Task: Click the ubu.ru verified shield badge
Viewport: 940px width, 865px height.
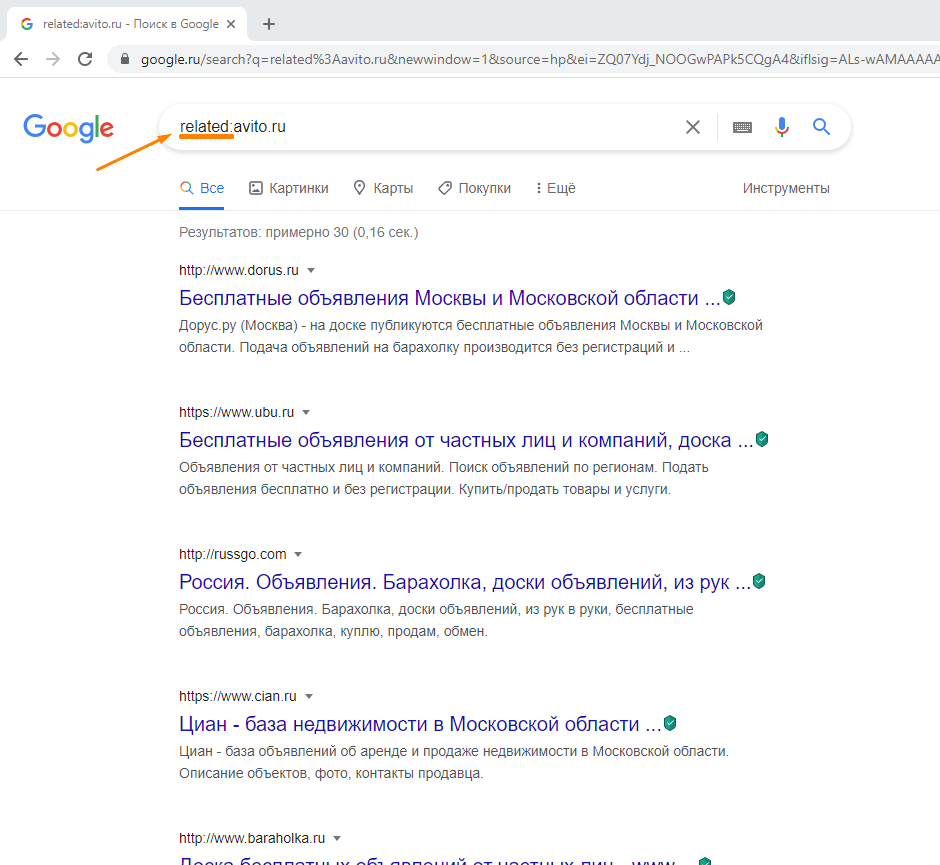Action: tap(762, 439)
